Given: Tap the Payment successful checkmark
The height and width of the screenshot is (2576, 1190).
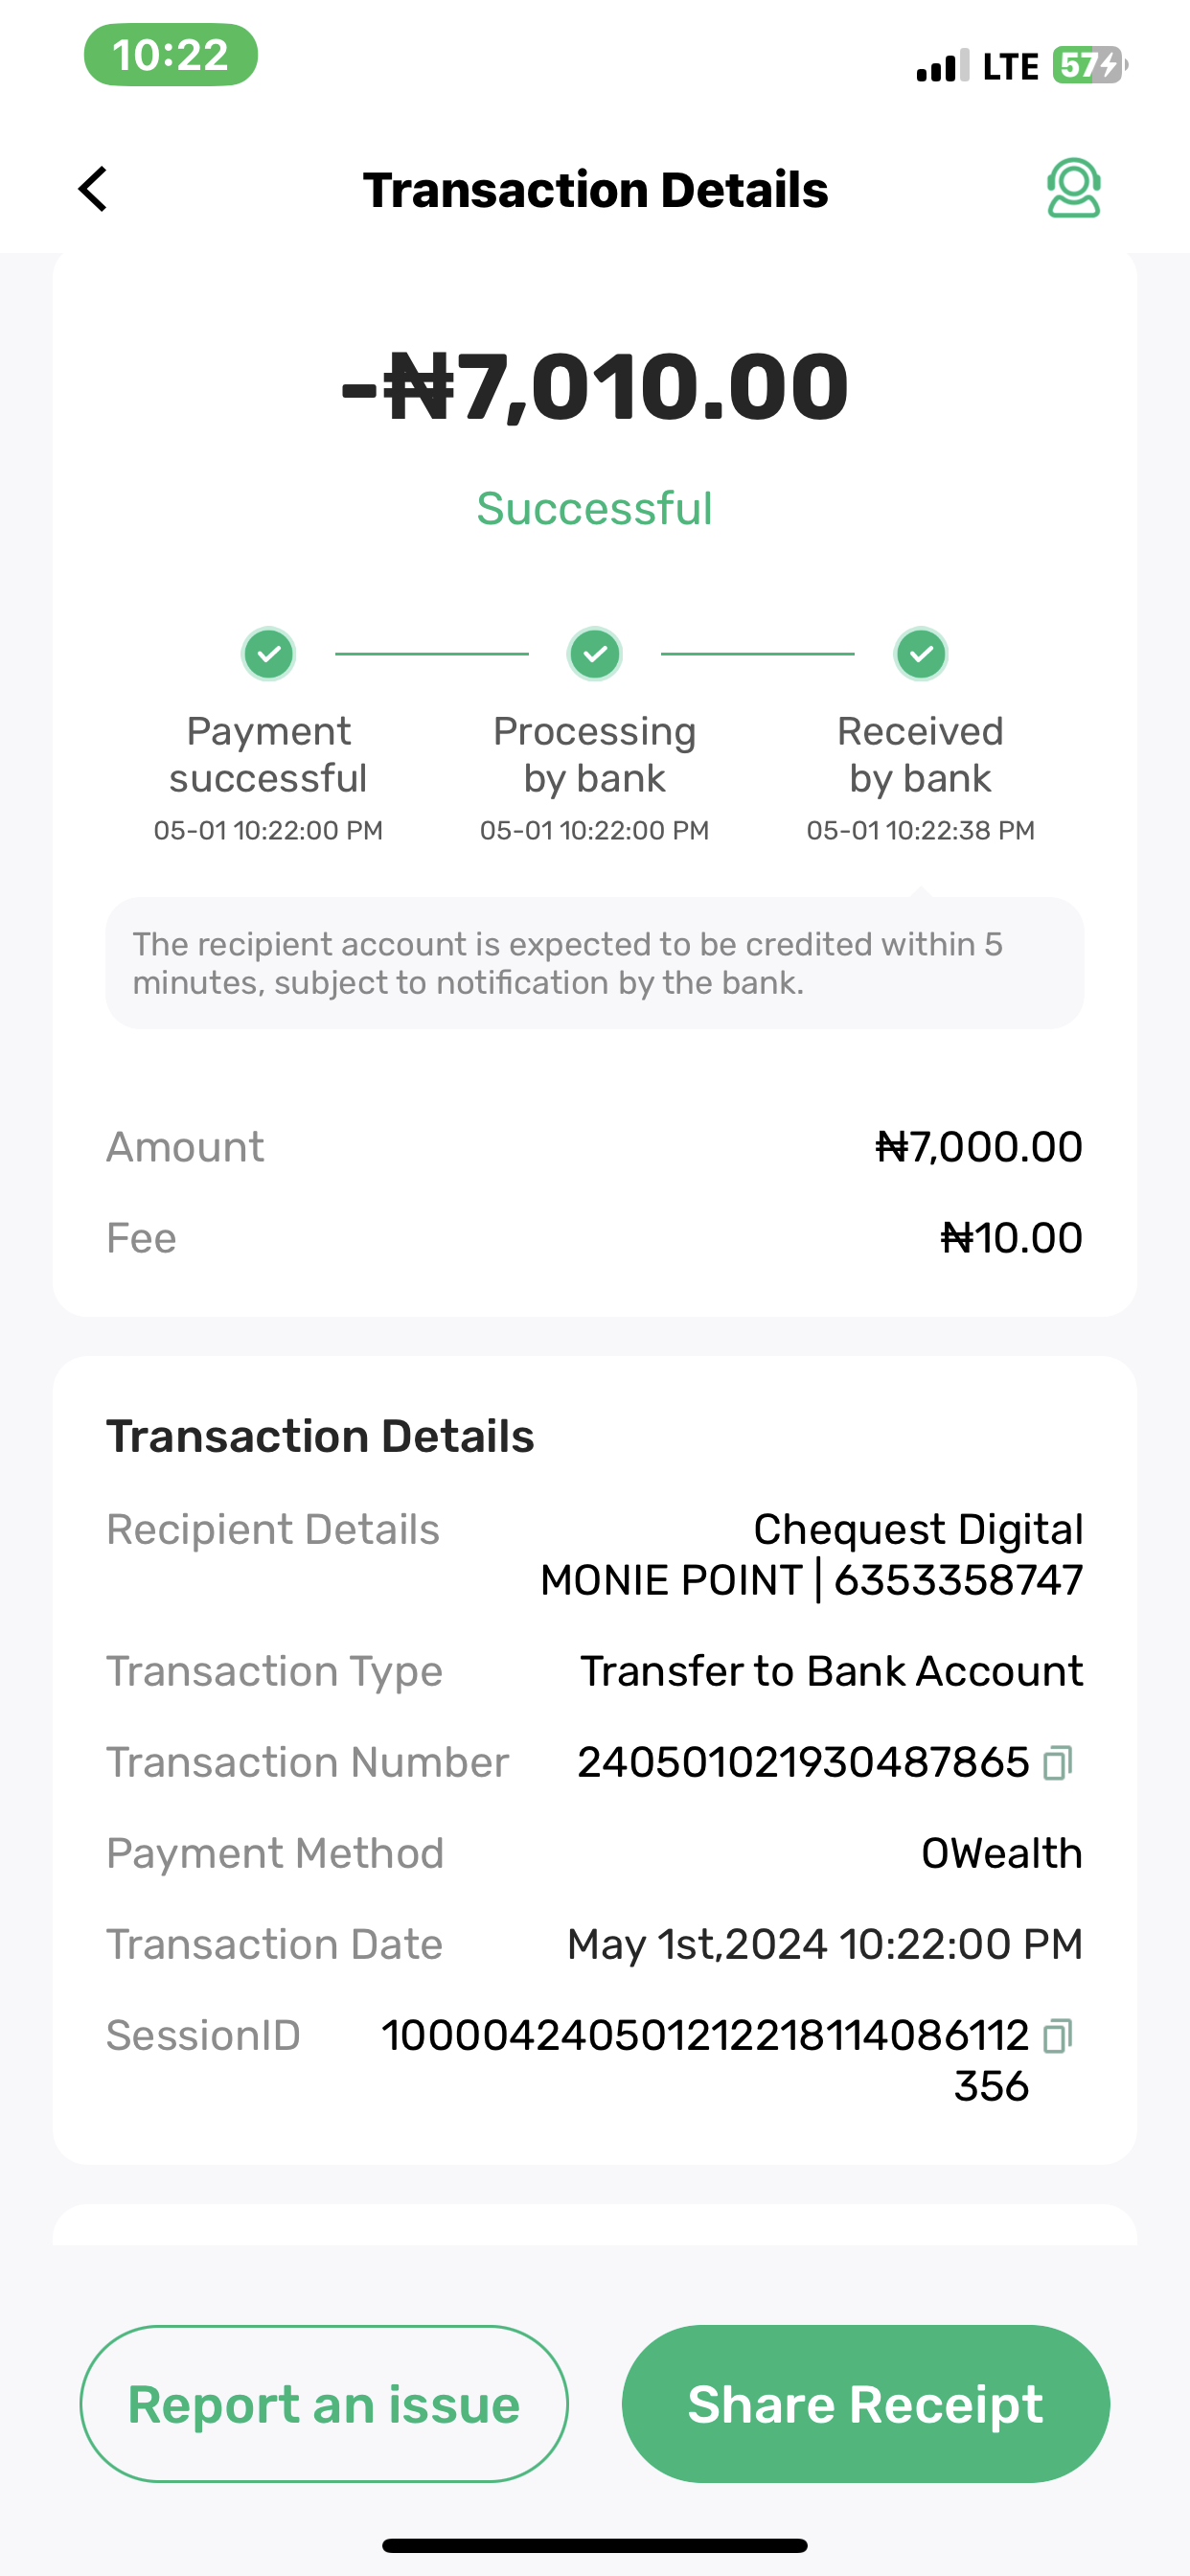Looking at the screenshot, I should click(269, 654).
